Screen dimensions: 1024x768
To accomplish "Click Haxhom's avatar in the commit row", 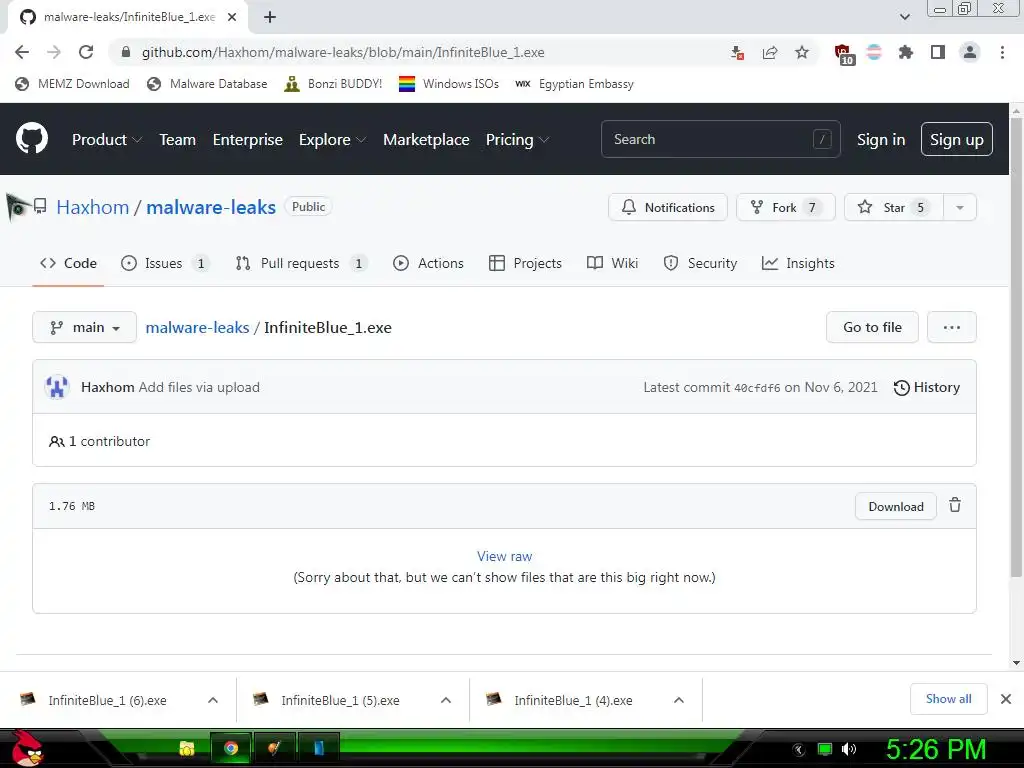I will pos(57,387).
